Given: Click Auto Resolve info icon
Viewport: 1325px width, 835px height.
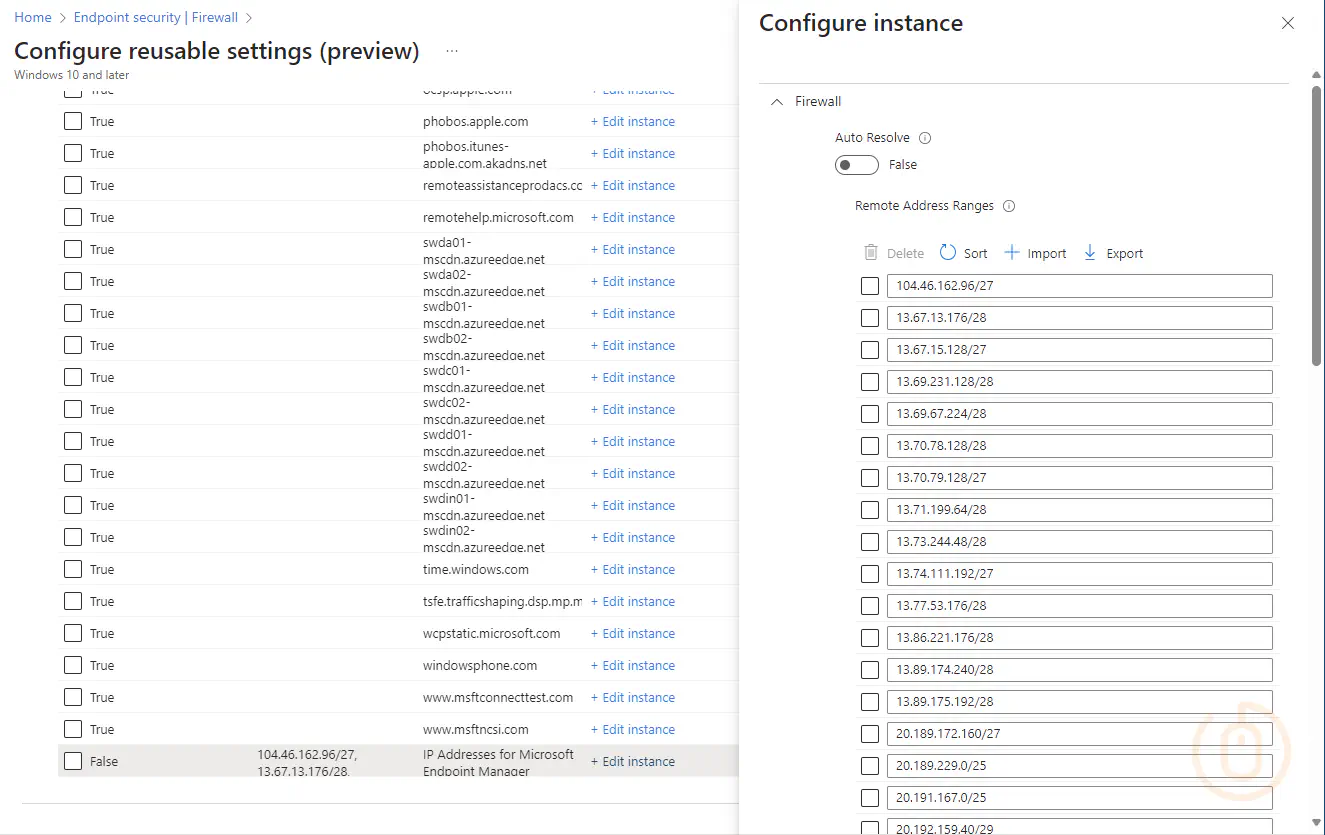Looking at the screenshot, I should (925, 138).
